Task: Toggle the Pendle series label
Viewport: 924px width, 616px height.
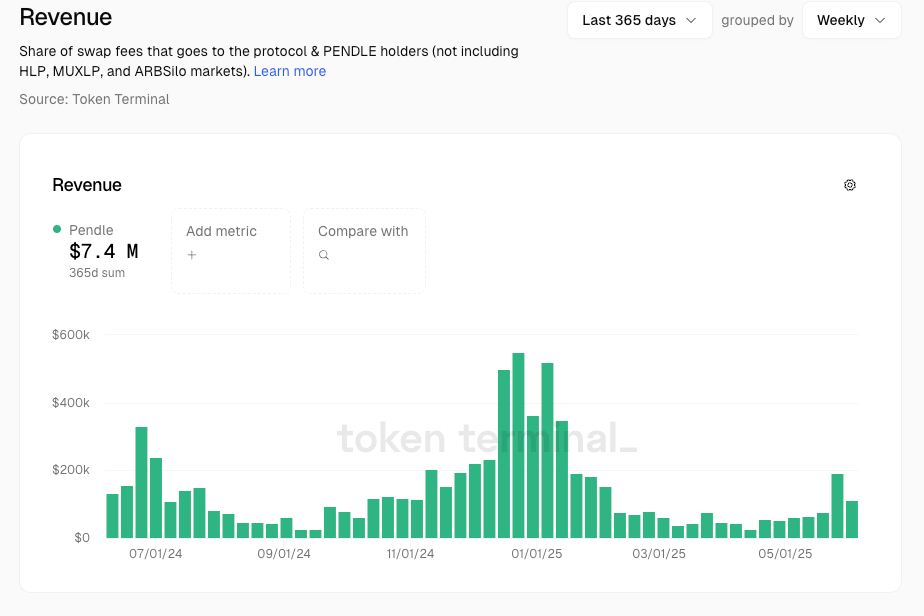Action: point(91,230)
